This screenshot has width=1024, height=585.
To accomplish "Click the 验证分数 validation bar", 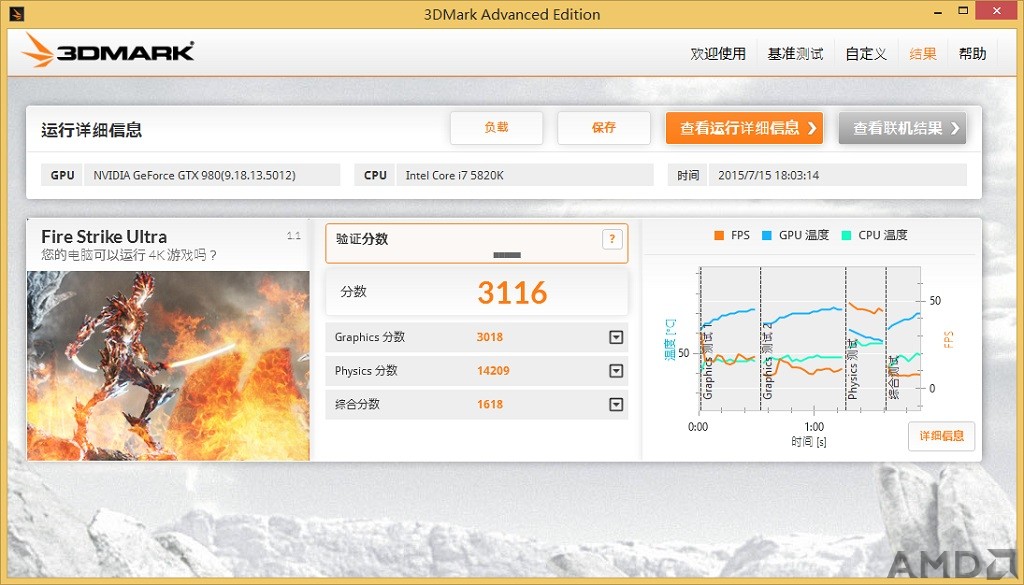I will [x=477, y=244].
